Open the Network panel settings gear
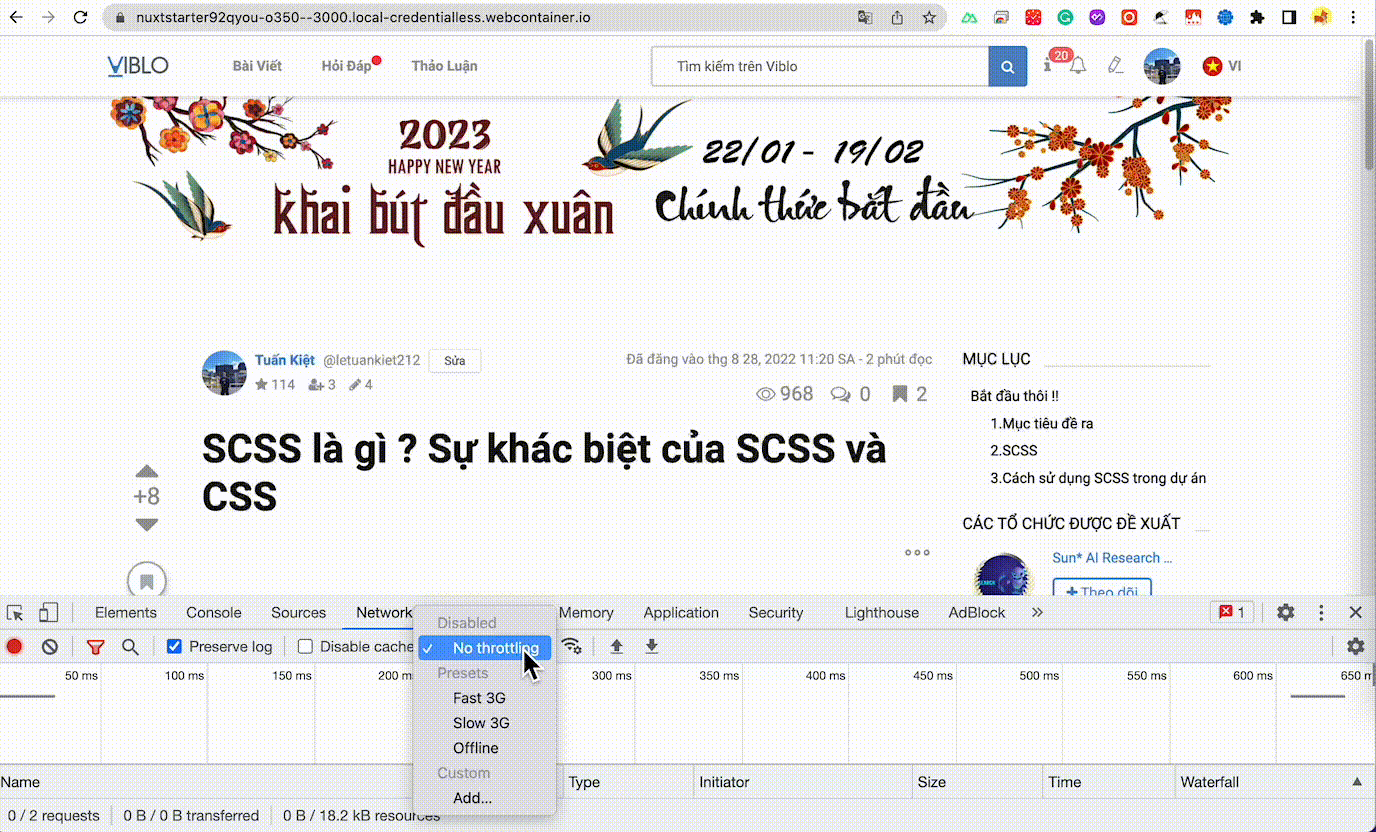1376x832 pixels. [x=1355, y=647]
